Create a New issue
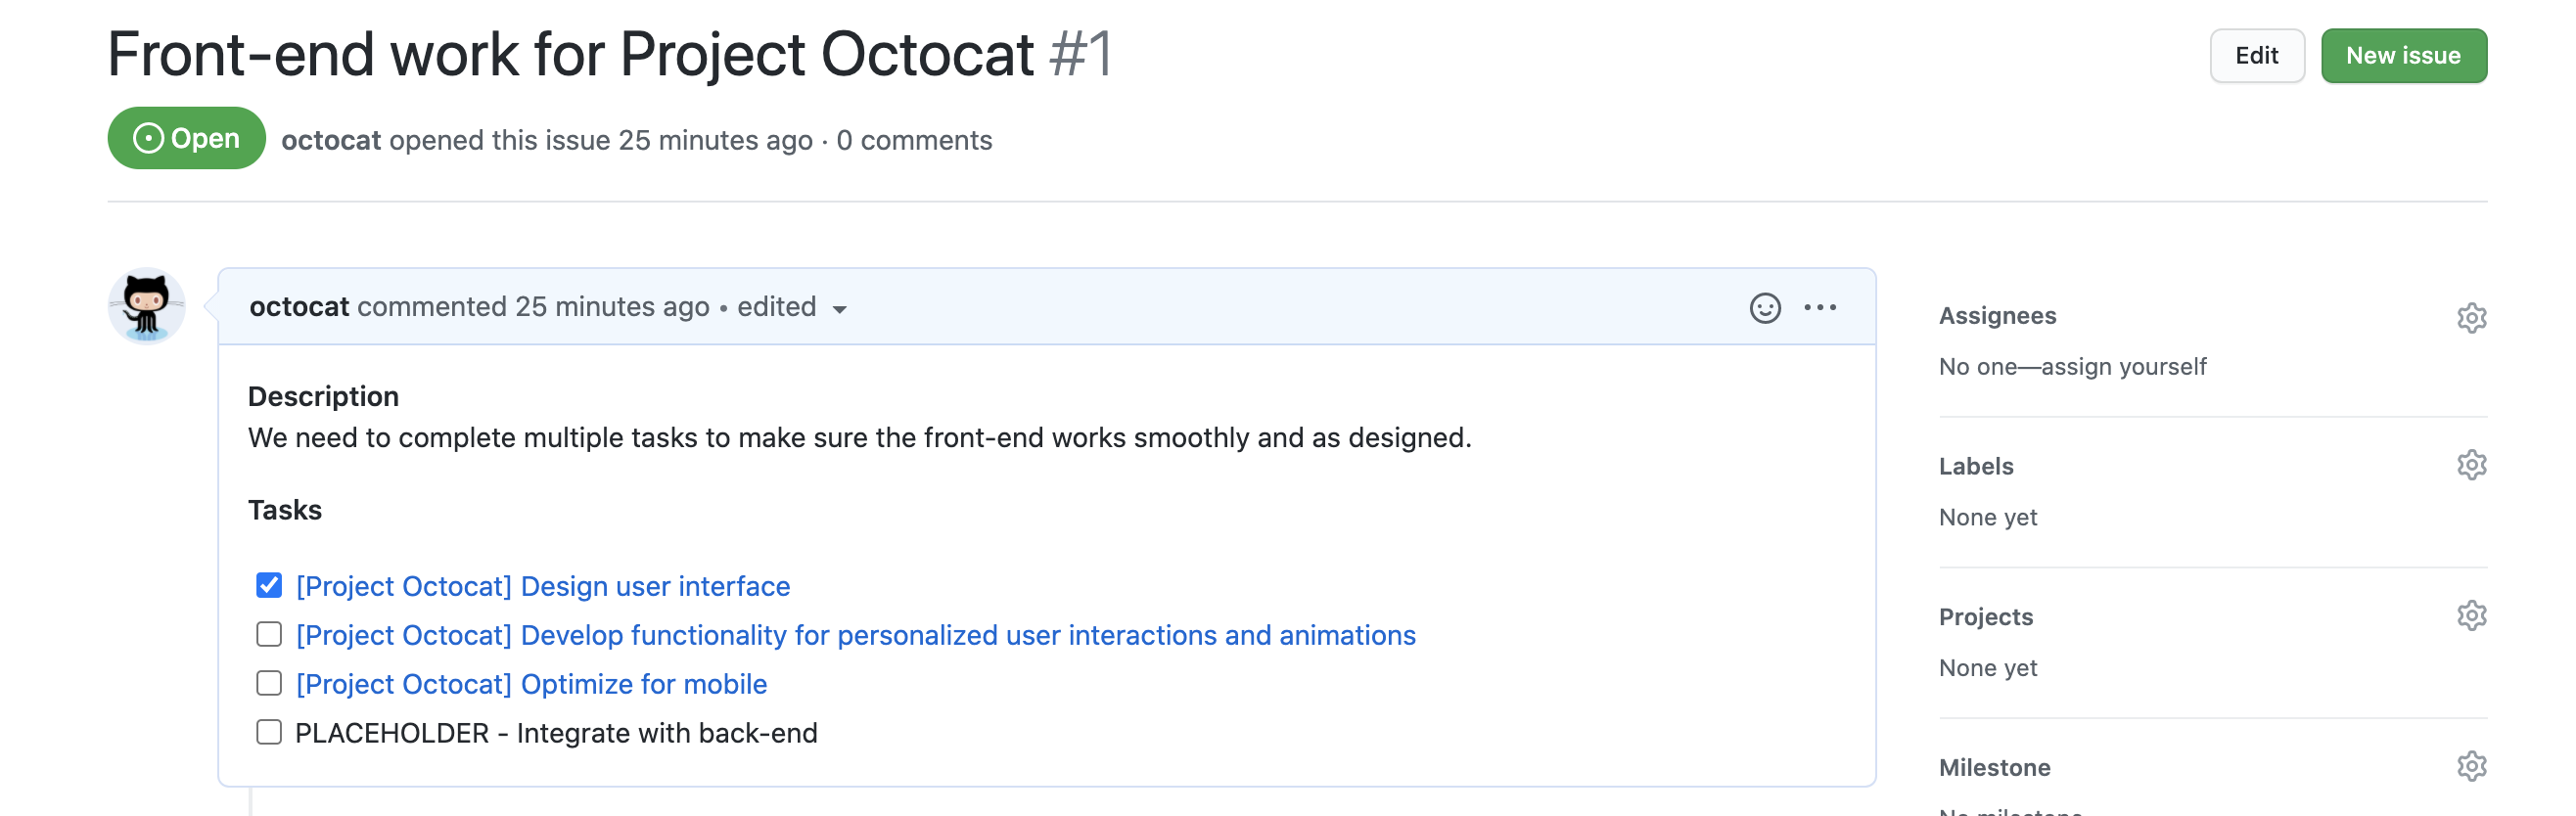Screen dimensions: 2576x816 pos(2402,56)
